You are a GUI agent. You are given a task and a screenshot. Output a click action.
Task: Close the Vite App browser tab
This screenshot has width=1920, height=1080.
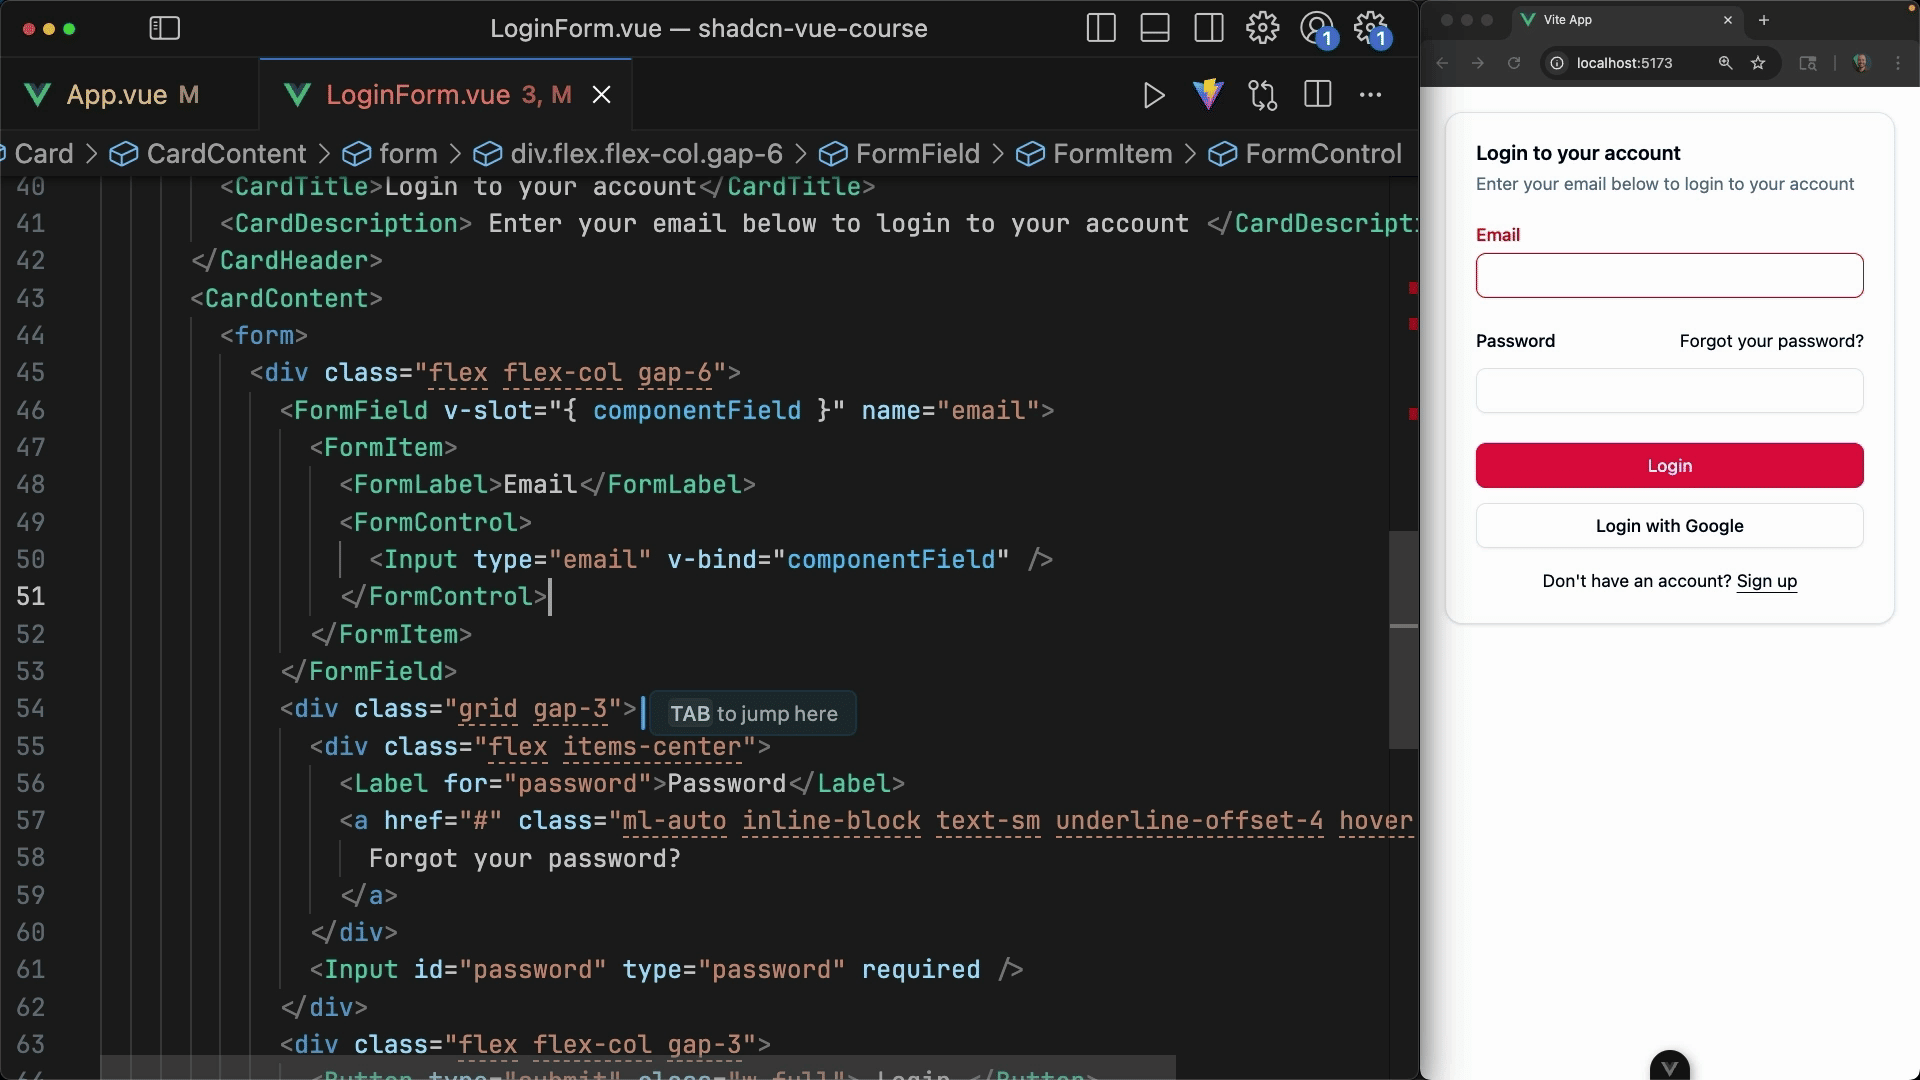point(1727,20)
